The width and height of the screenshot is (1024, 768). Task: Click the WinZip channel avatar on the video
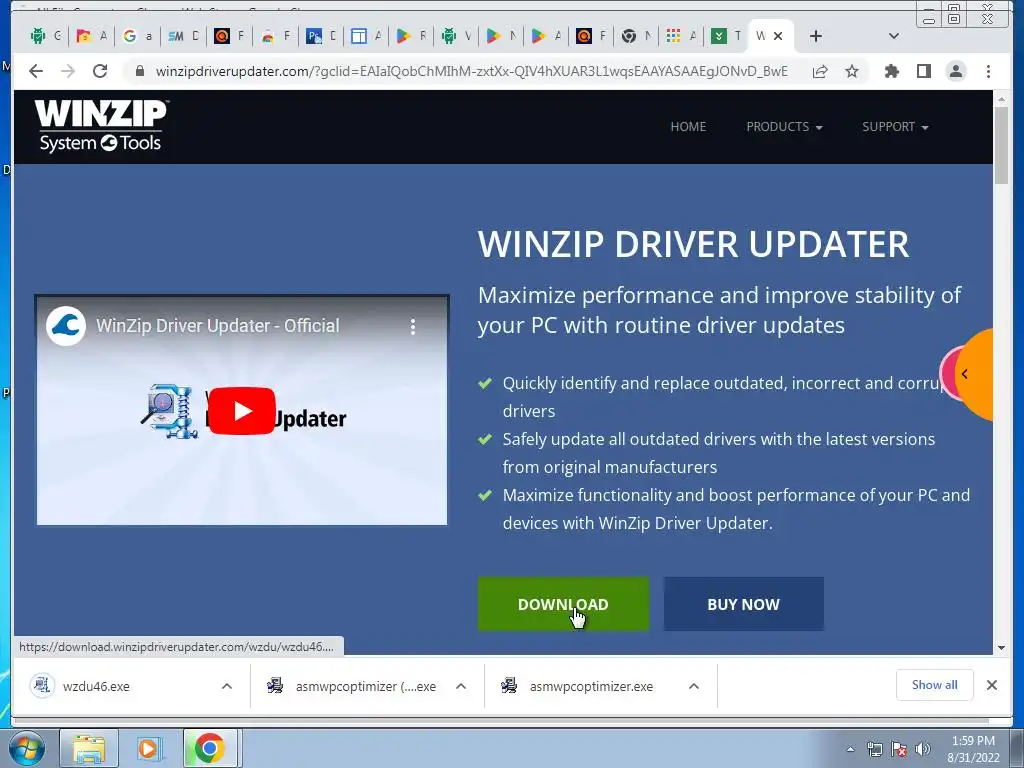[x=66, y=325]
